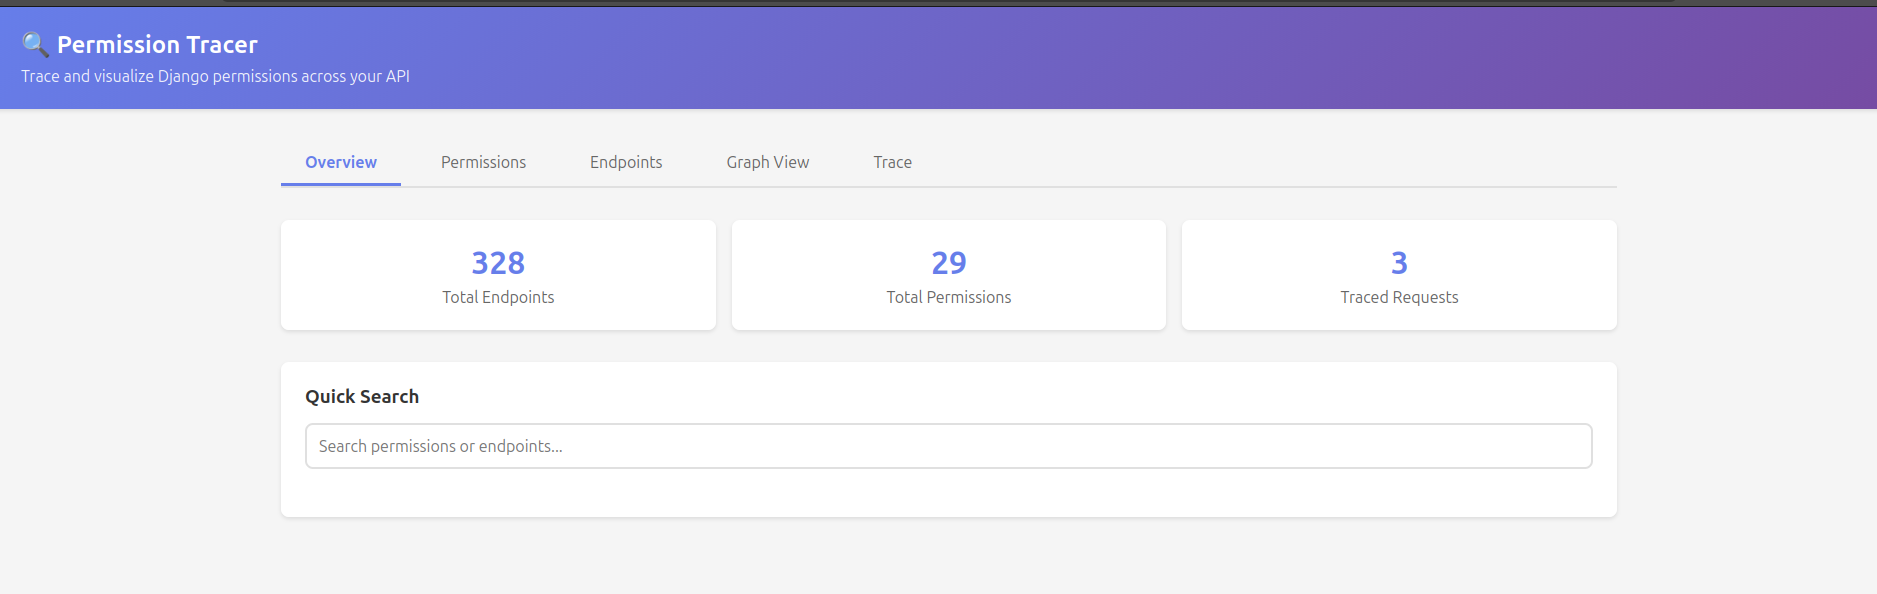The image size is (1877, 594).
Task: Select the Traced Requests stat card
Action: [x=1399, y=275]
